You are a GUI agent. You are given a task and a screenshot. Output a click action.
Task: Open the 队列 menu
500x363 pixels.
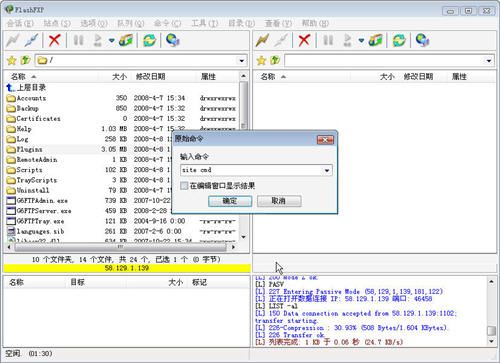tap(131, 23)
